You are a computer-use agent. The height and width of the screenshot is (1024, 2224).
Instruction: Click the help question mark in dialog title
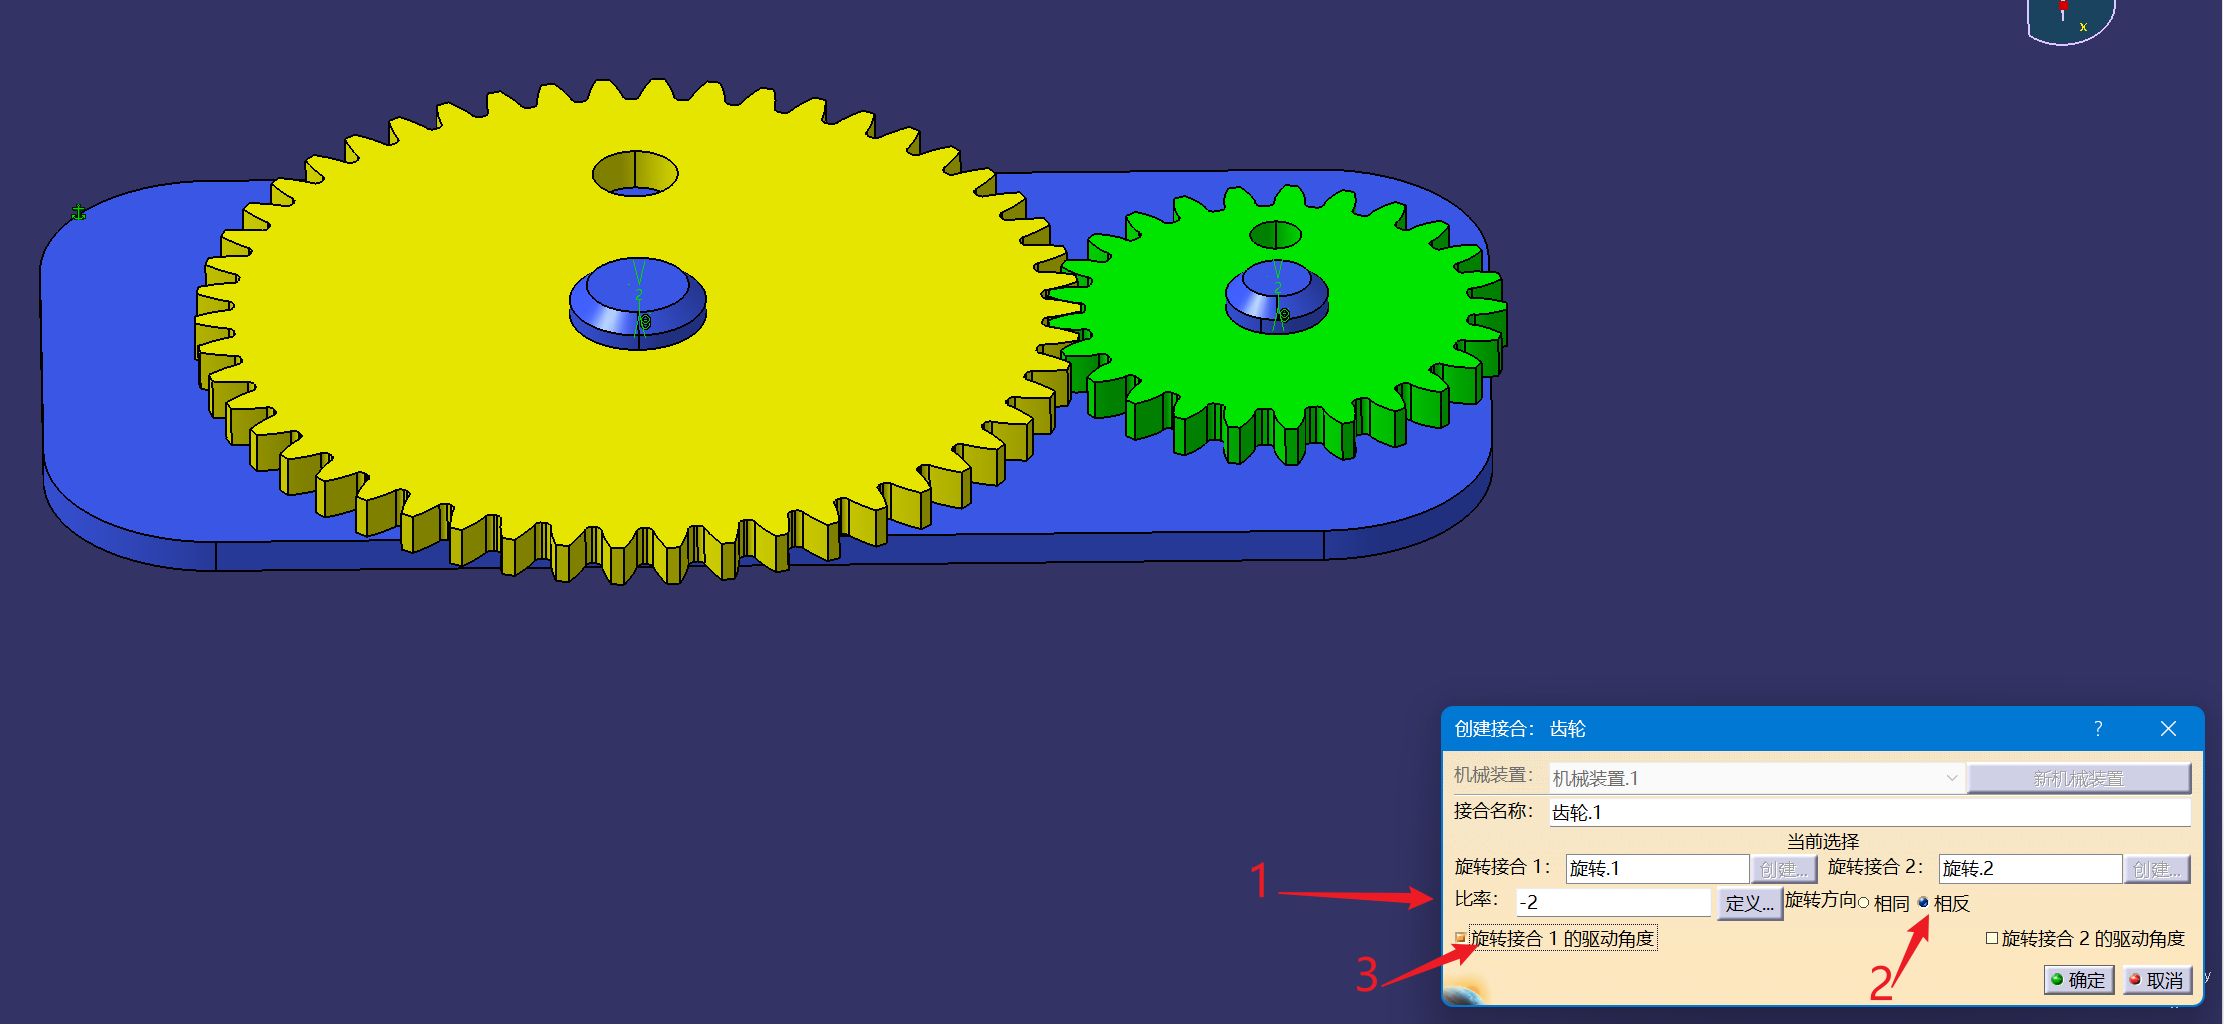[2098, 729]
